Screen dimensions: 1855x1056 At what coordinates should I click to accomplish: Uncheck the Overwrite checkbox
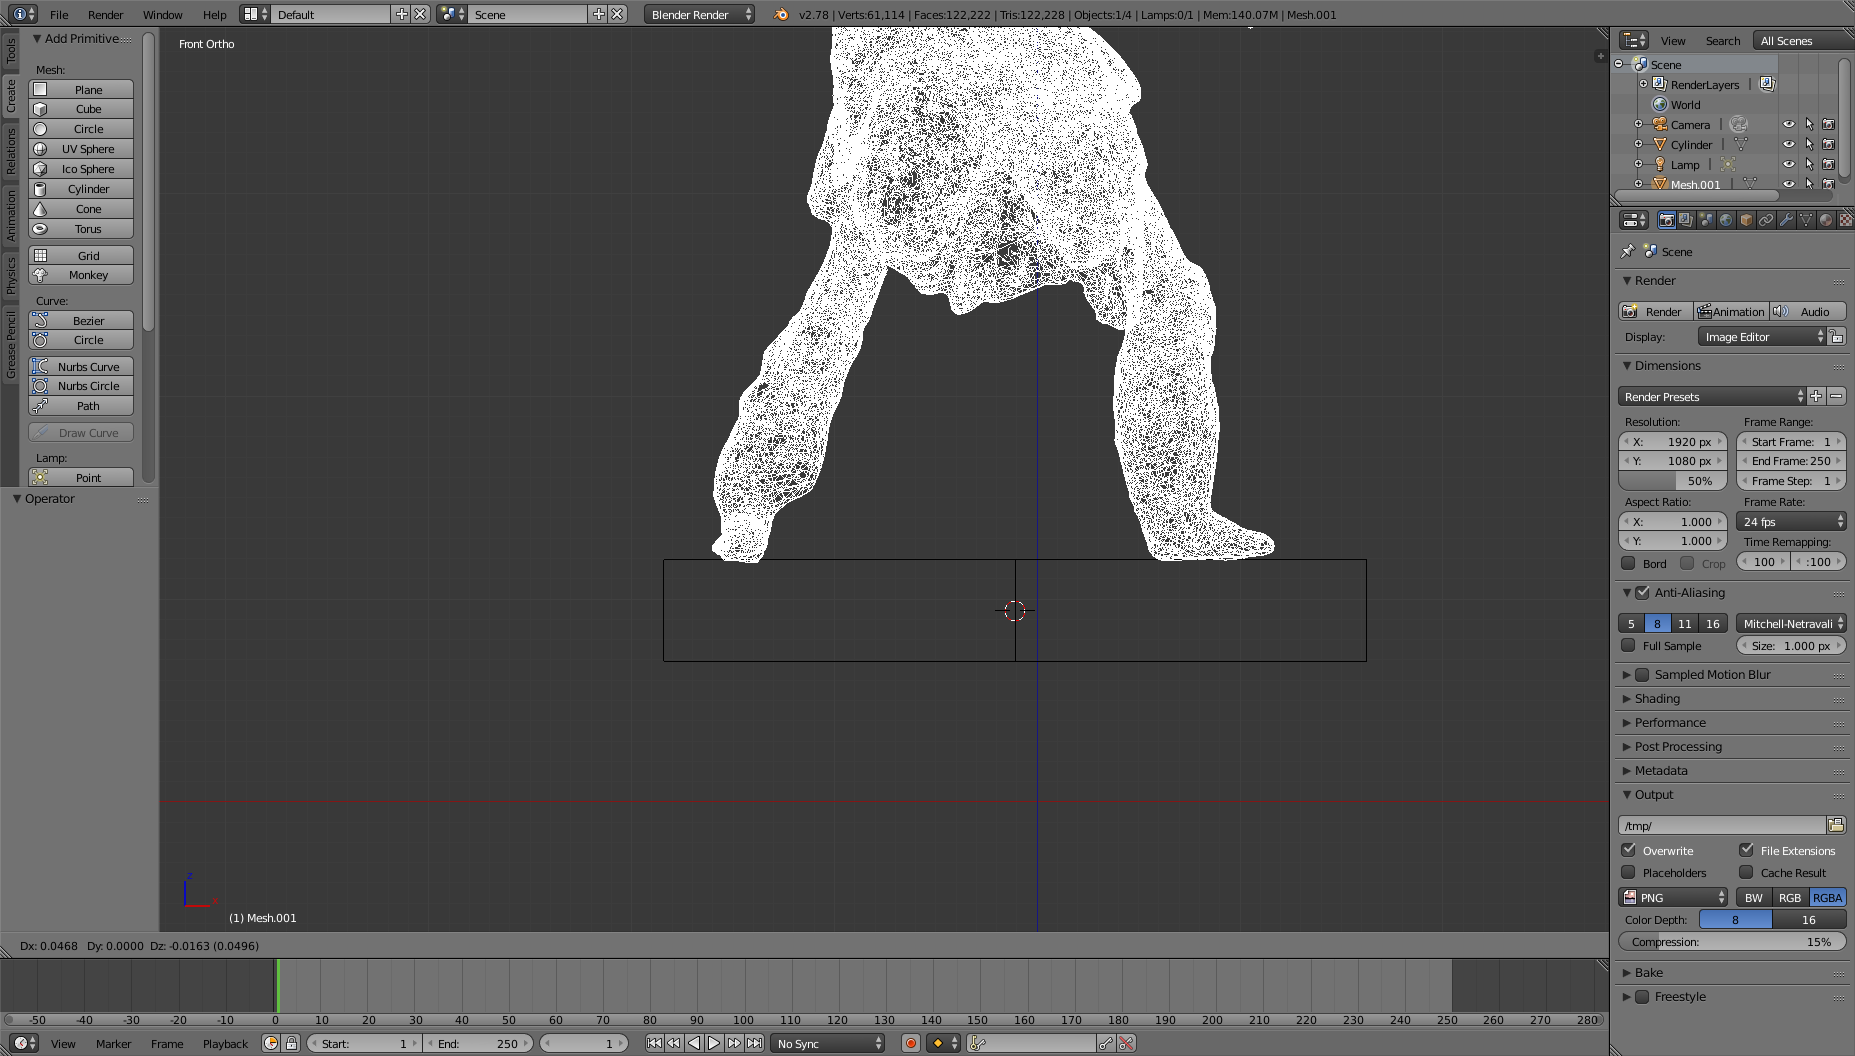(1628, 850)
